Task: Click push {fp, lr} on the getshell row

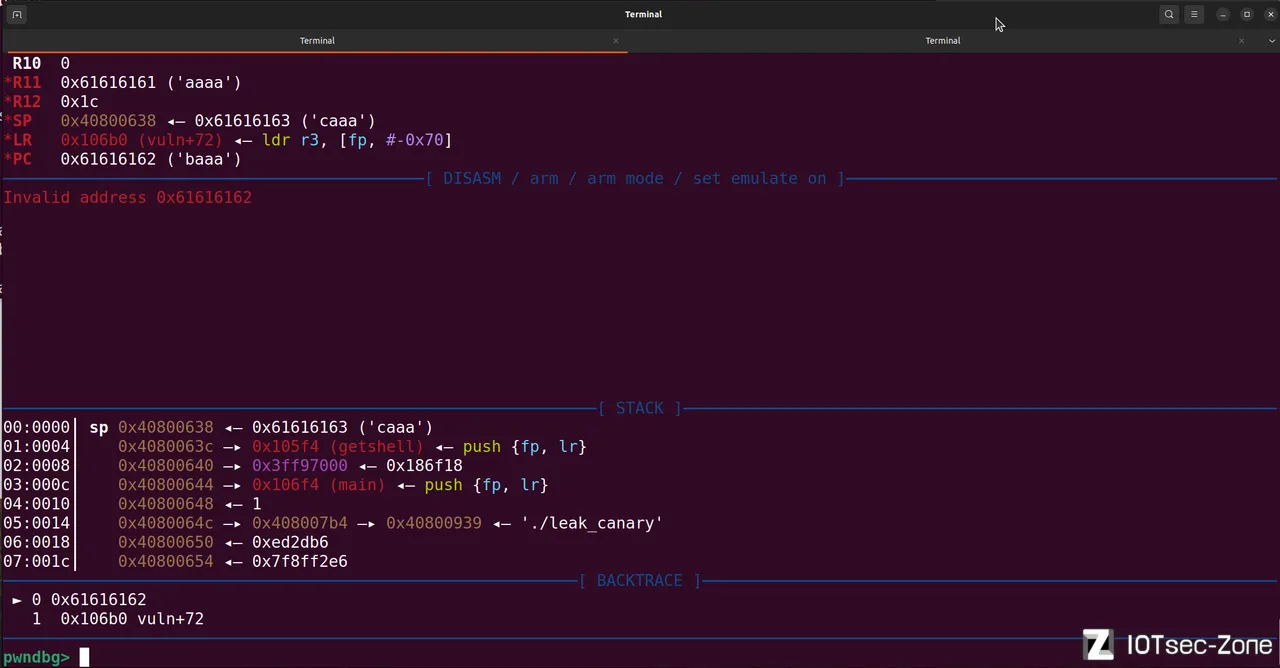Action: [524, 447]
